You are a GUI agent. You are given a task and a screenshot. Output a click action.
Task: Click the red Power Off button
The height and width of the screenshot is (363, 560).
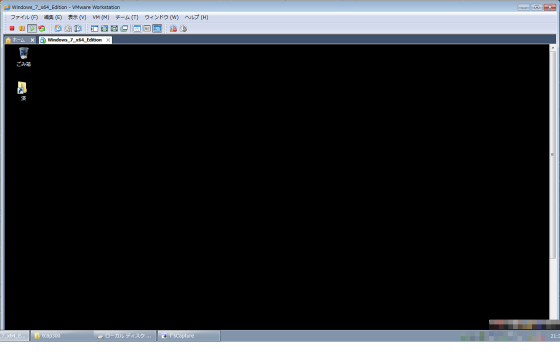12,29
